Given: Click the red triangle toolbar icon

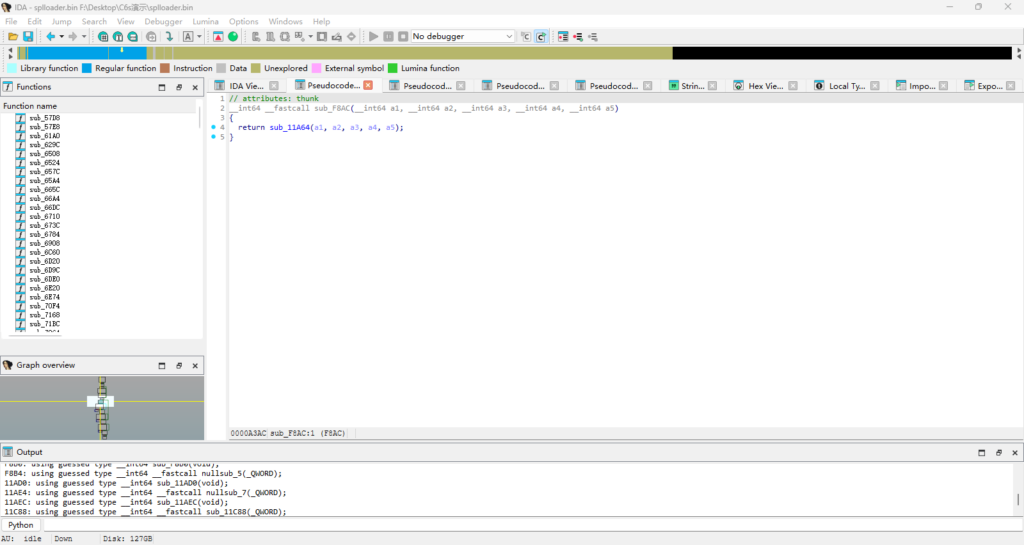Looking at the screenshot, I should [x=218, y=37].
